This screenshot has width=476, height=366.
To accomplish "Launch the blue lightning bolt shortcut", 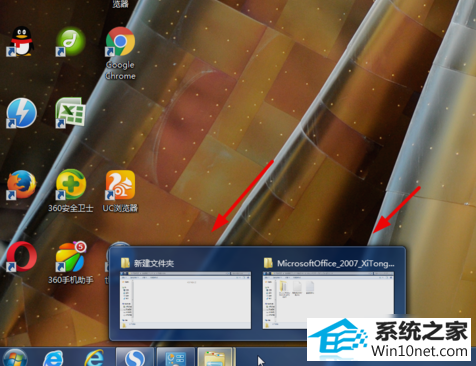I will (x=21, y=113).
